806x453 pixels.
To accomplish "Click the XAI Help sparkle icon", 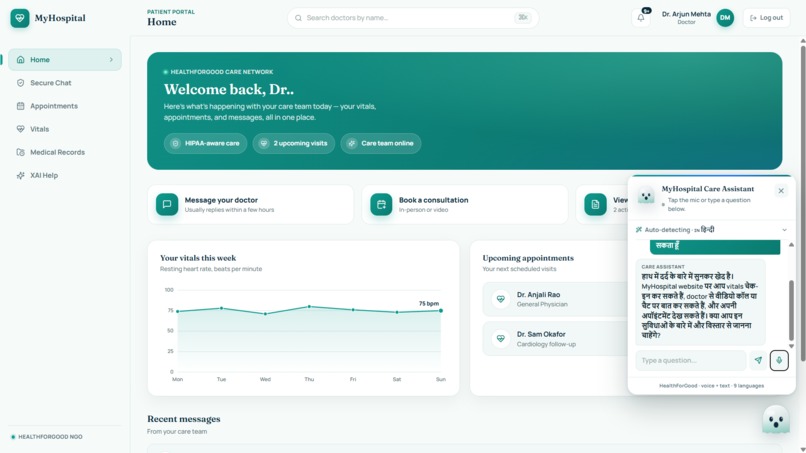I will pyautogui.click(x=21, y=175).
